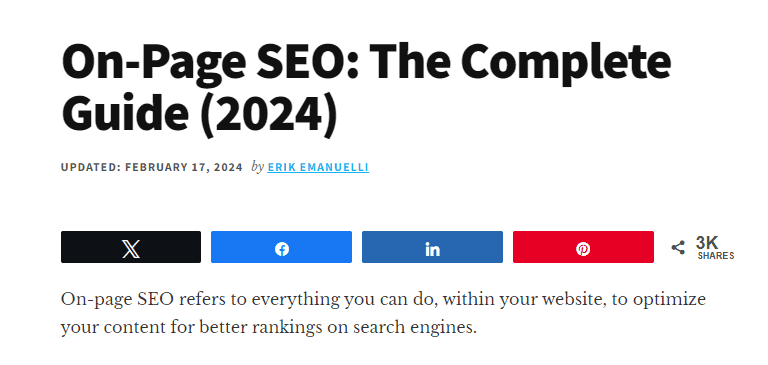Click the black X share button
This screenshot has width=768, height=365.
131,247
